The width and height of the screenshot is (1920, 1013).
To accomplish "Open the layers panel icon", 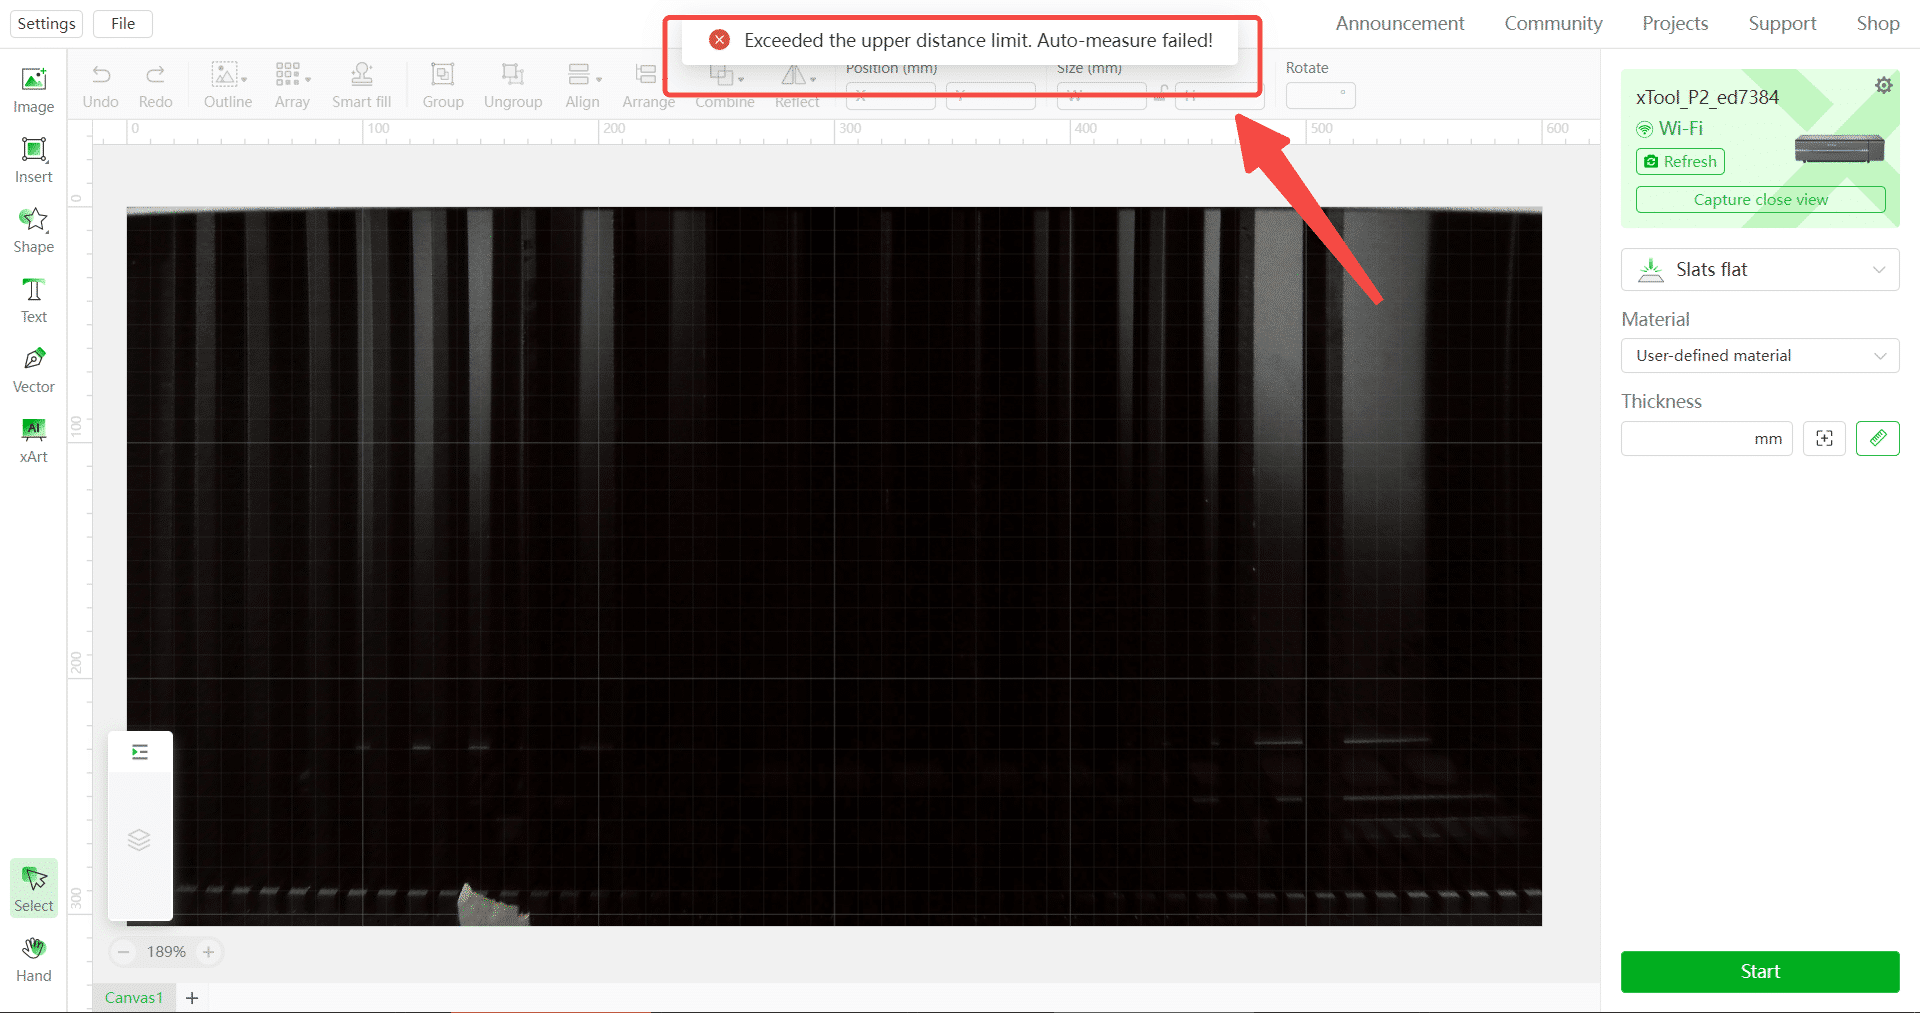I will point(140,840).
